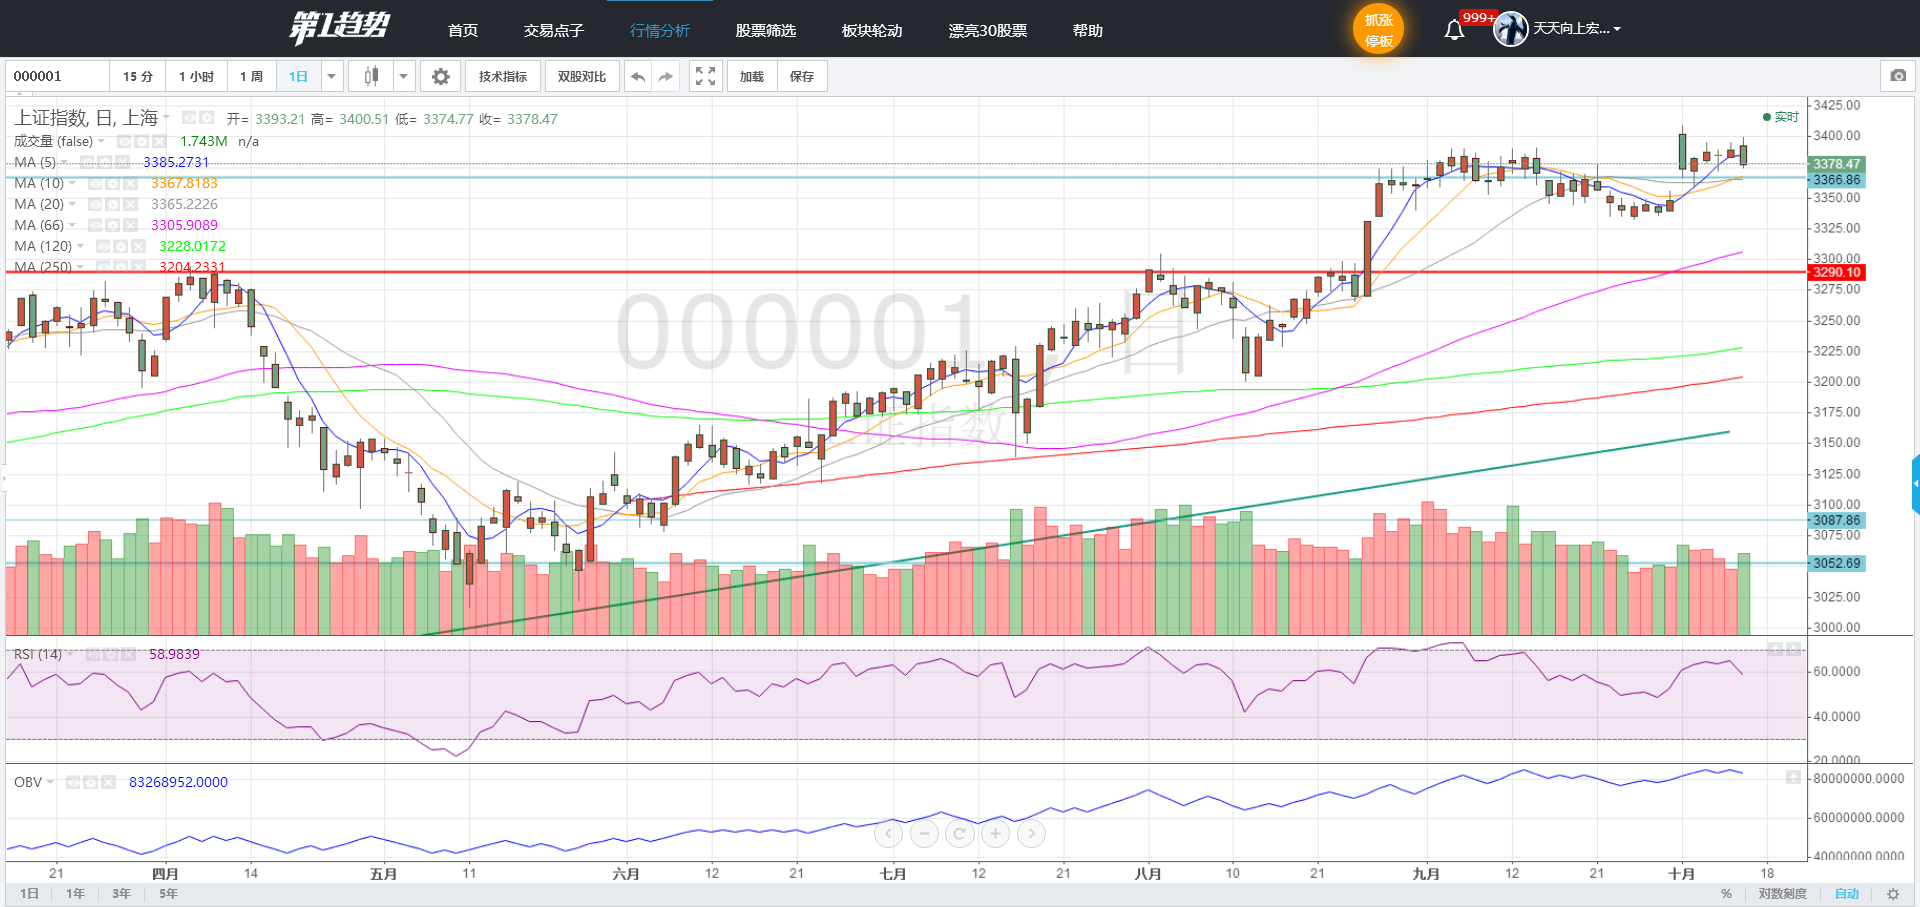
Task: Toggle visibility of MA (10) line
Action: click(96, 183)
